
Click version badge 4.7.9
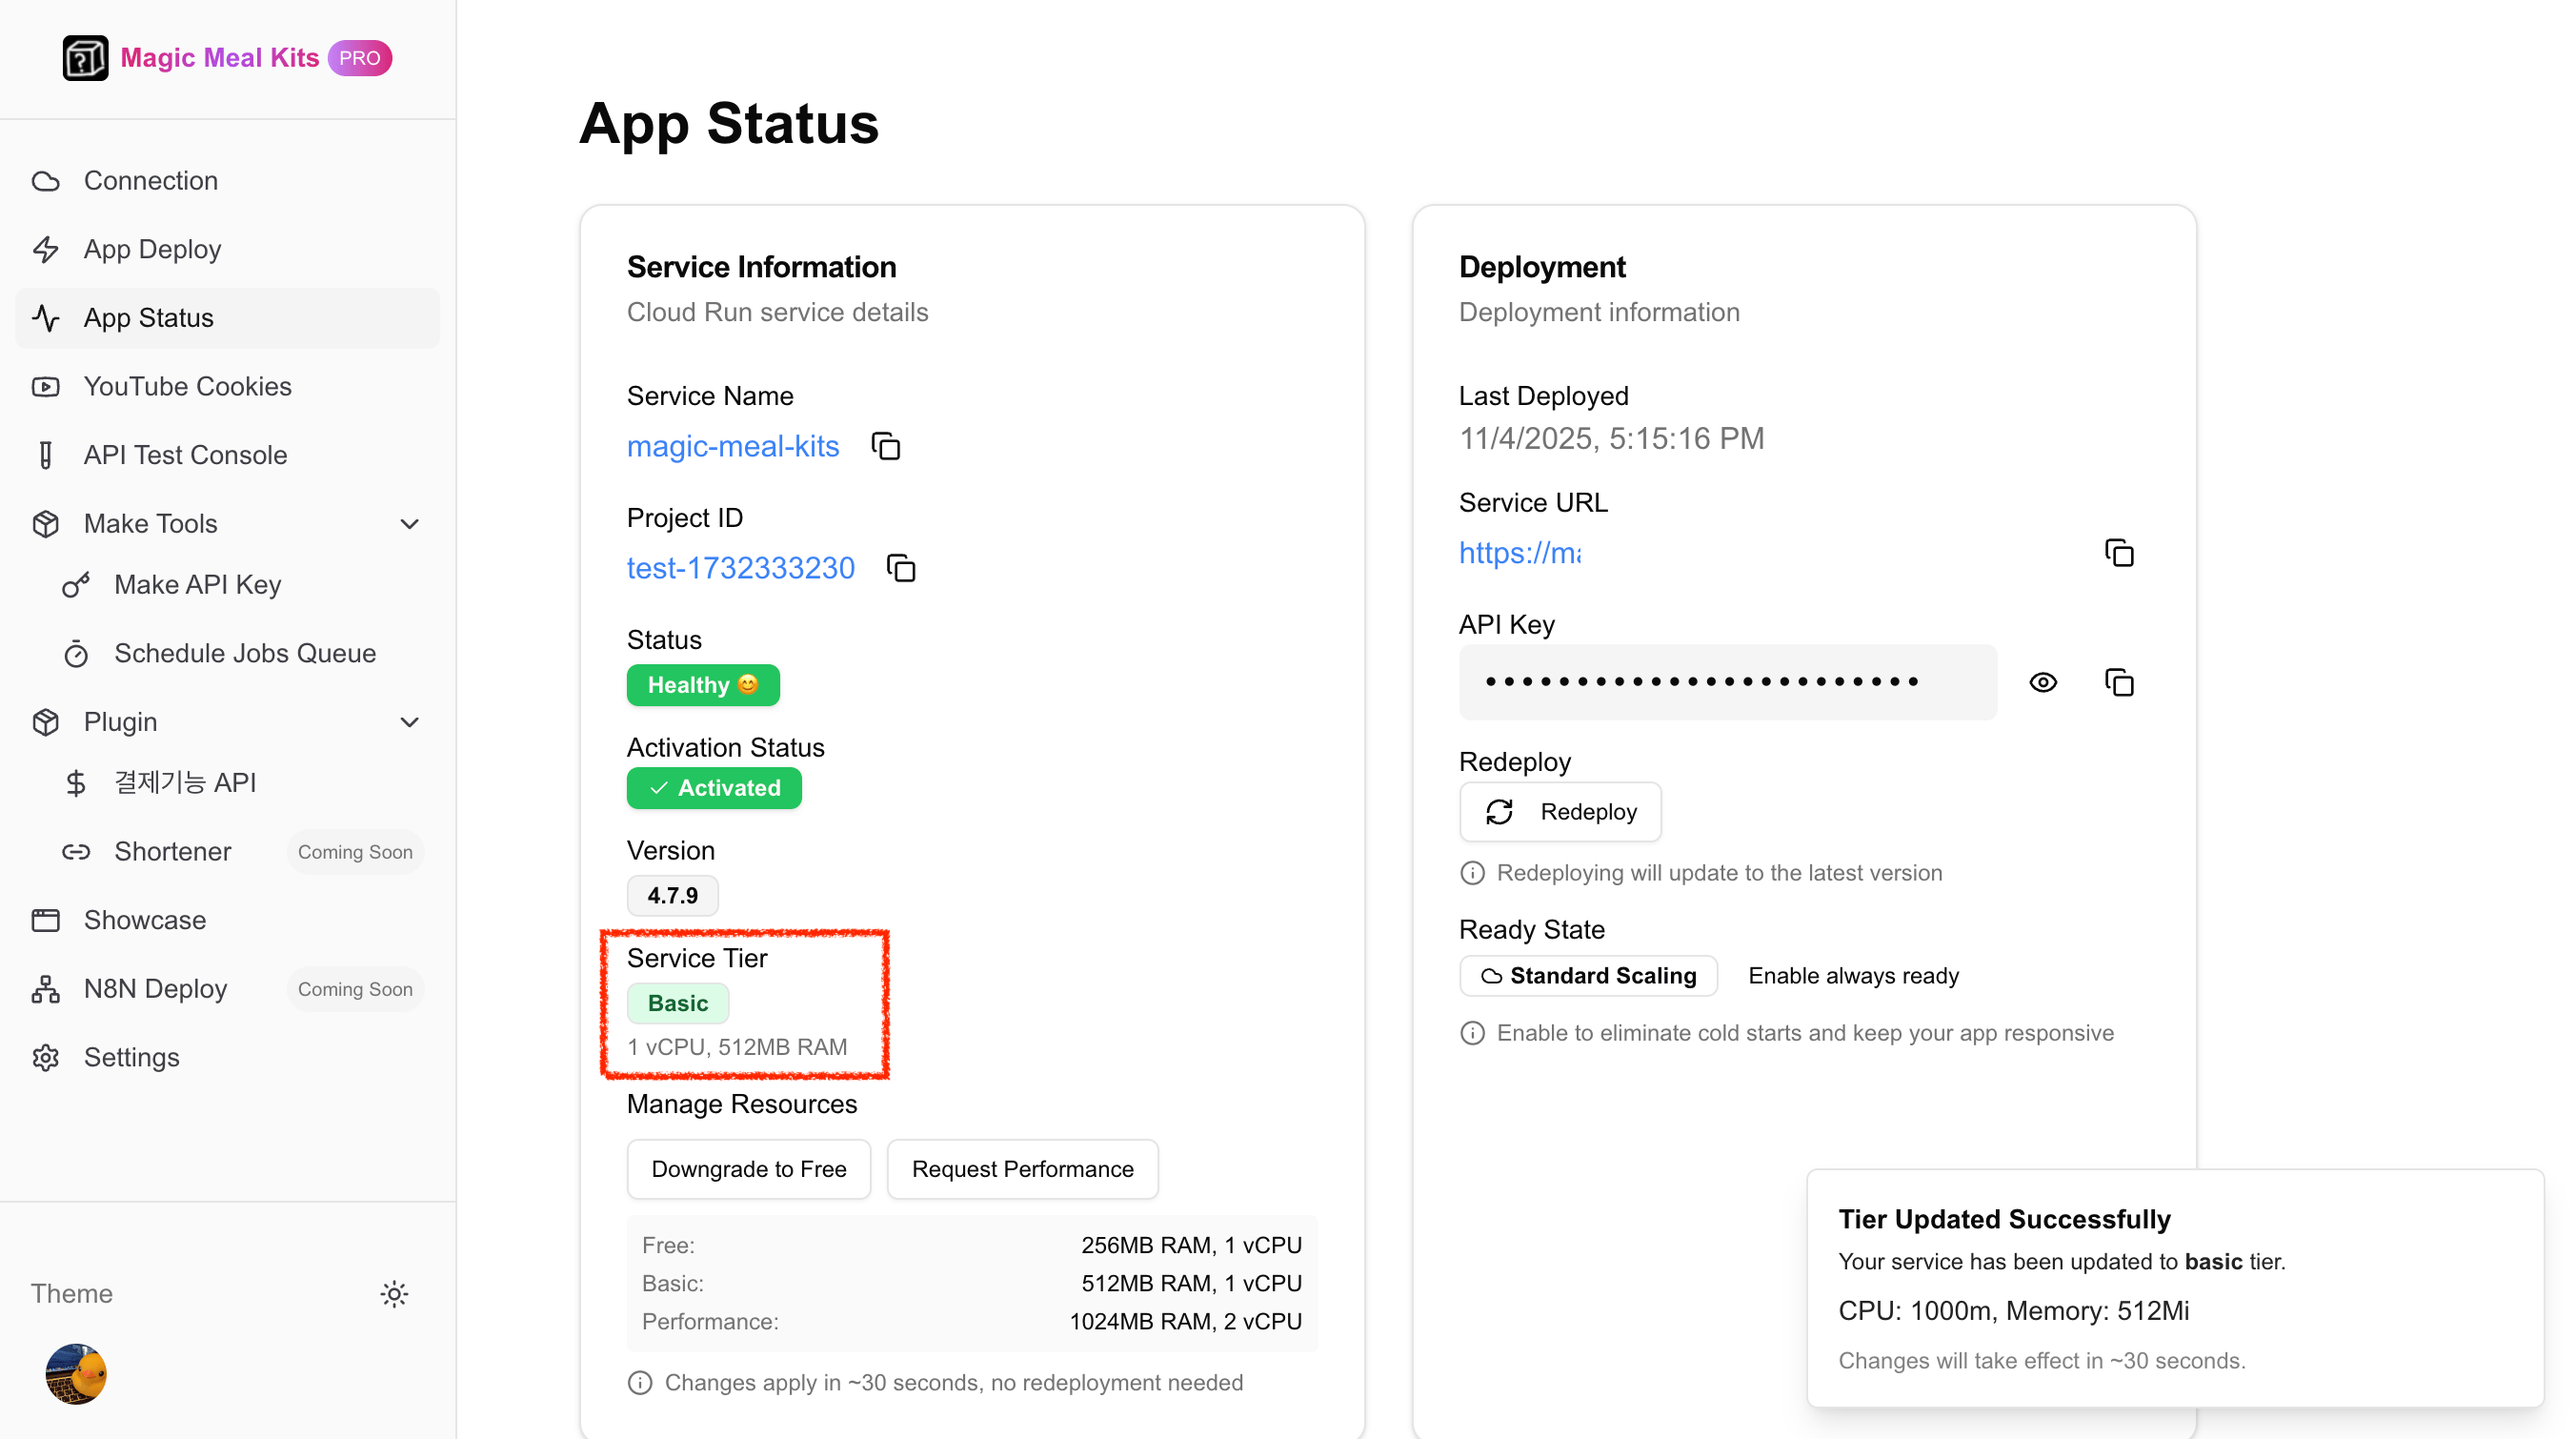[x=673, y=895]
